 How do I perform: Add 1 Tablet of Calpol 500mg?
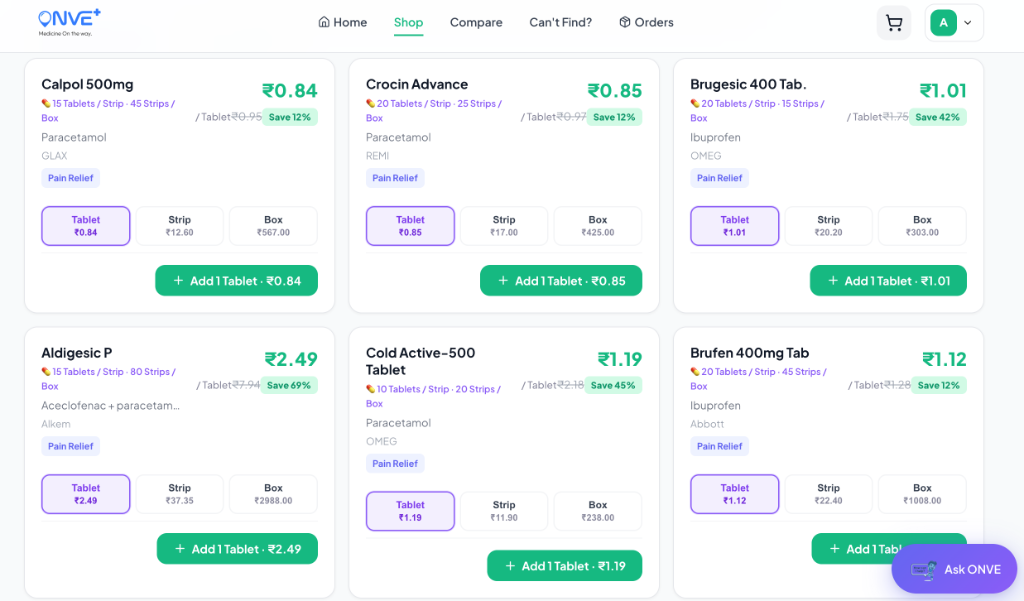236,281
